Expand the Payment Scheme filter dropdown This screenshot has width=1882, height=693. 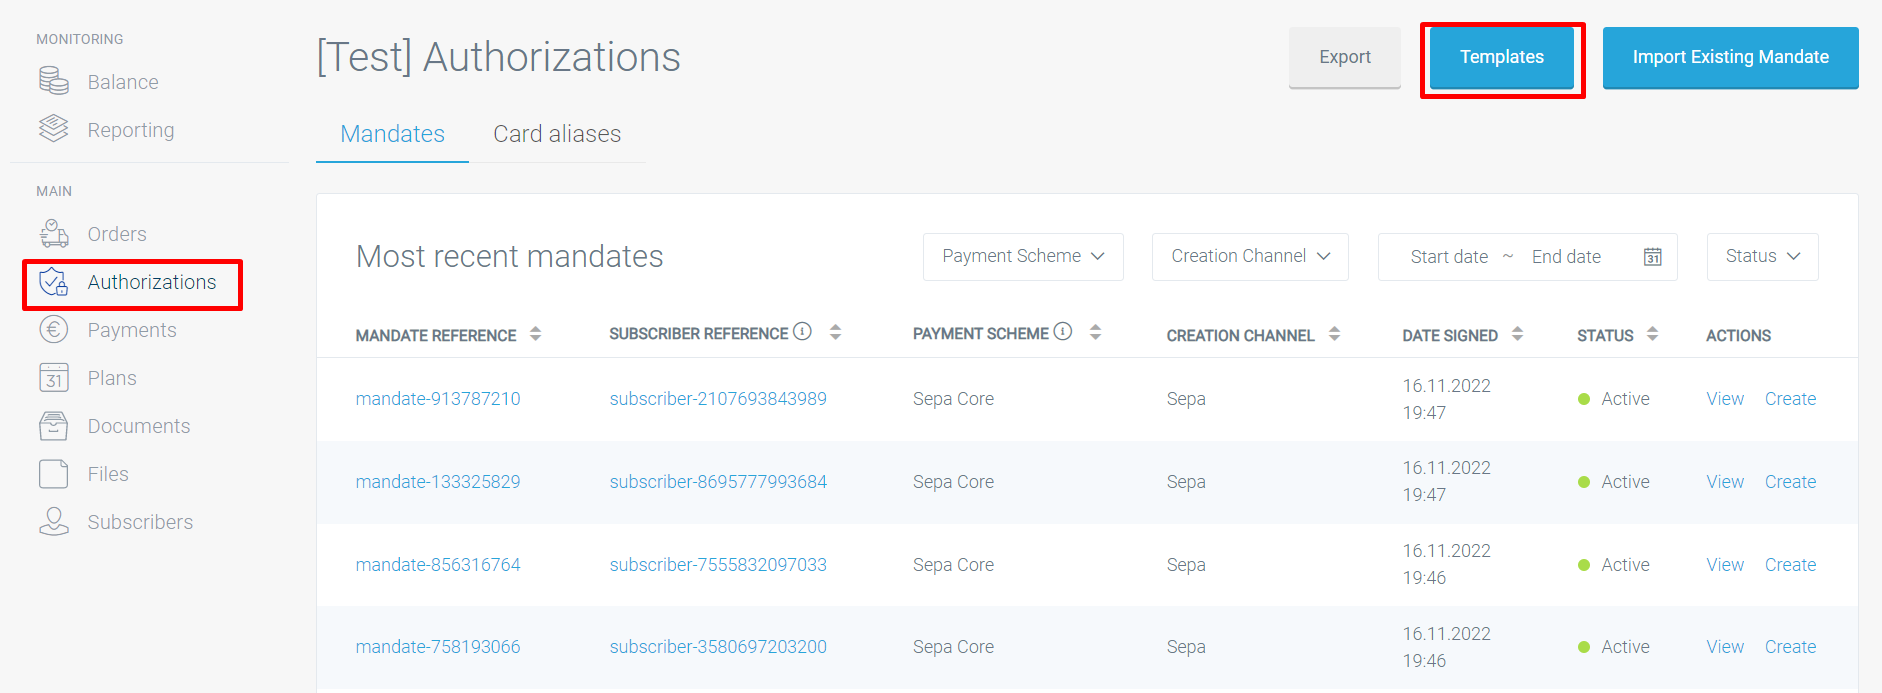1022,257
